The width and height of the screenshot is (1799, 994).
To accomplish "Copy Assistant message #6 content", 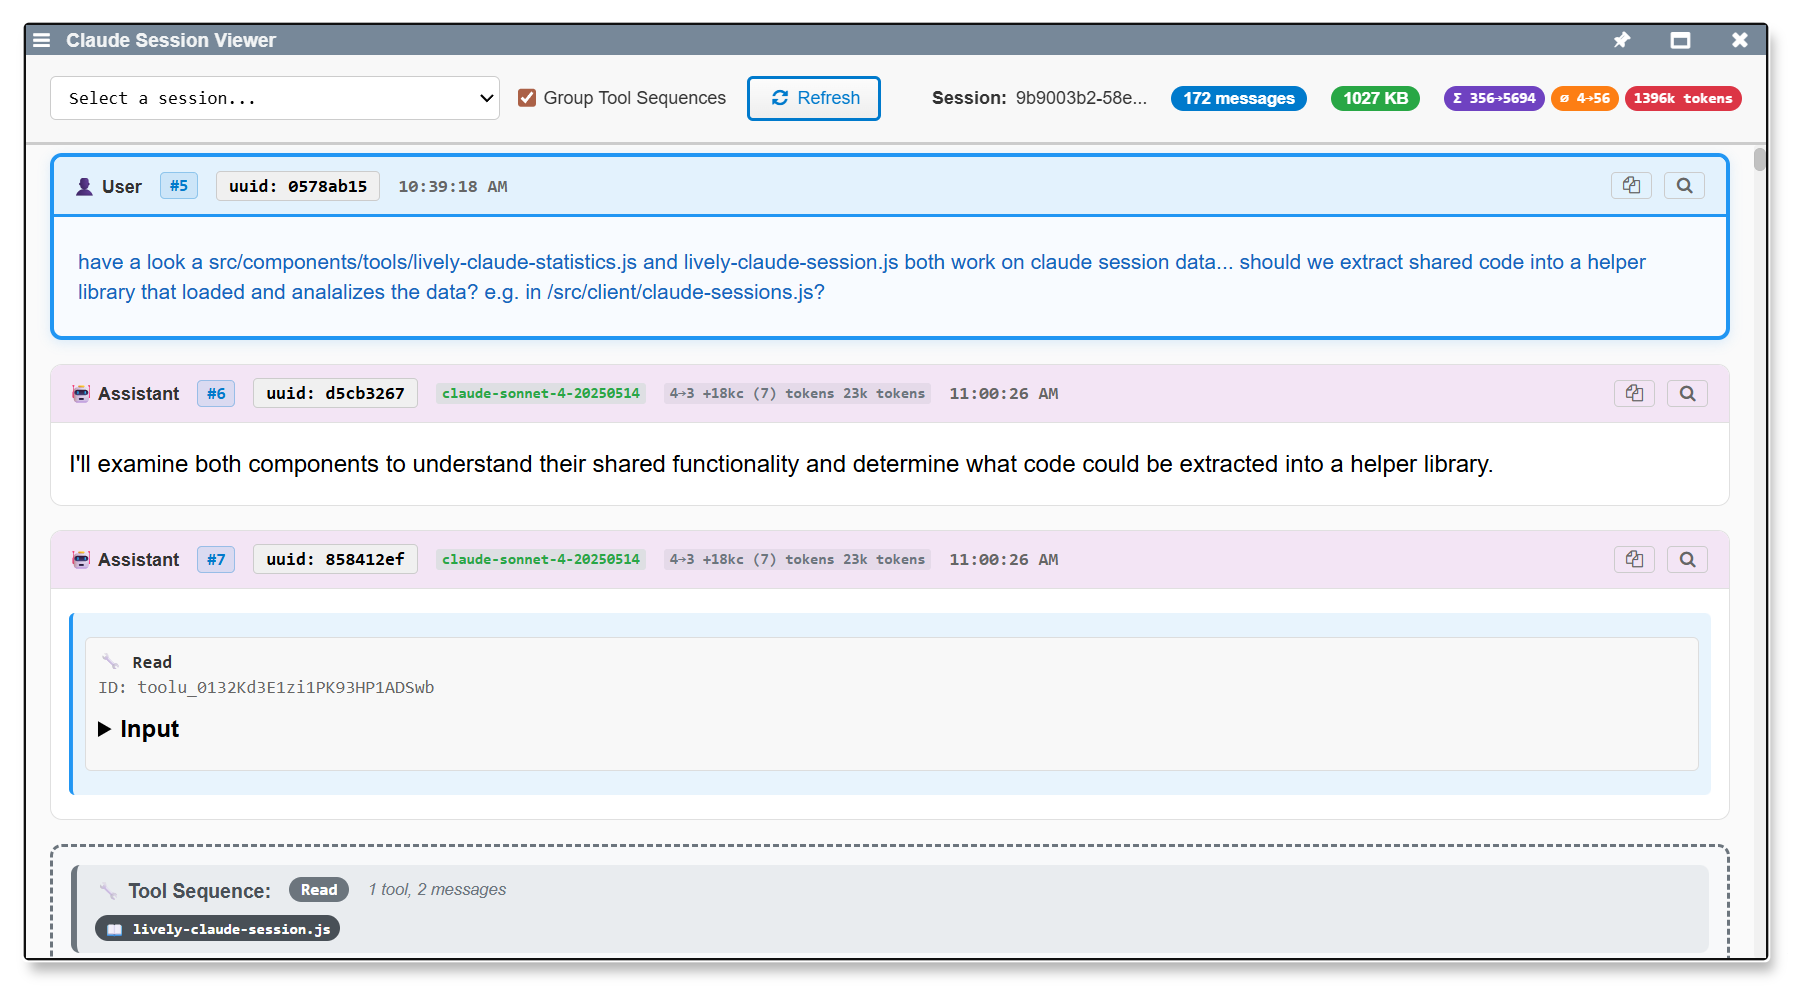I will tap(1633, 394).
